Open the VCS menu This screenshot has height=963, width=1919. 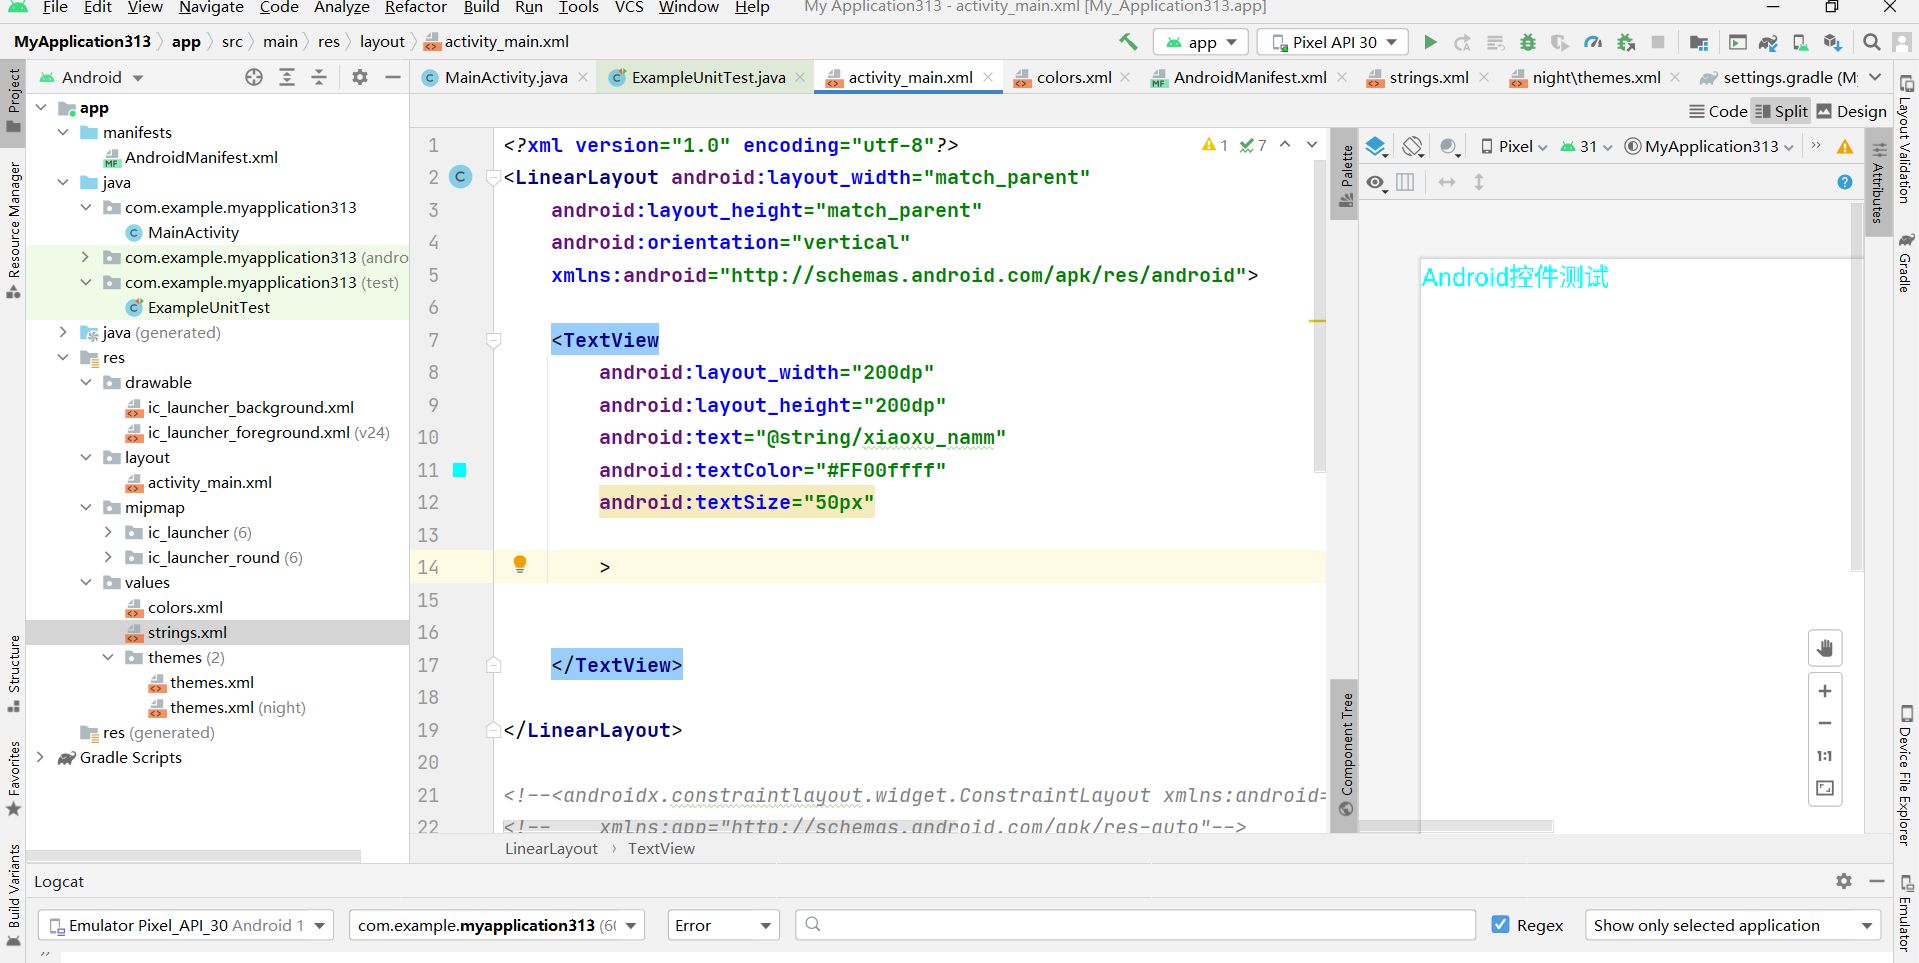click(629, 8)
